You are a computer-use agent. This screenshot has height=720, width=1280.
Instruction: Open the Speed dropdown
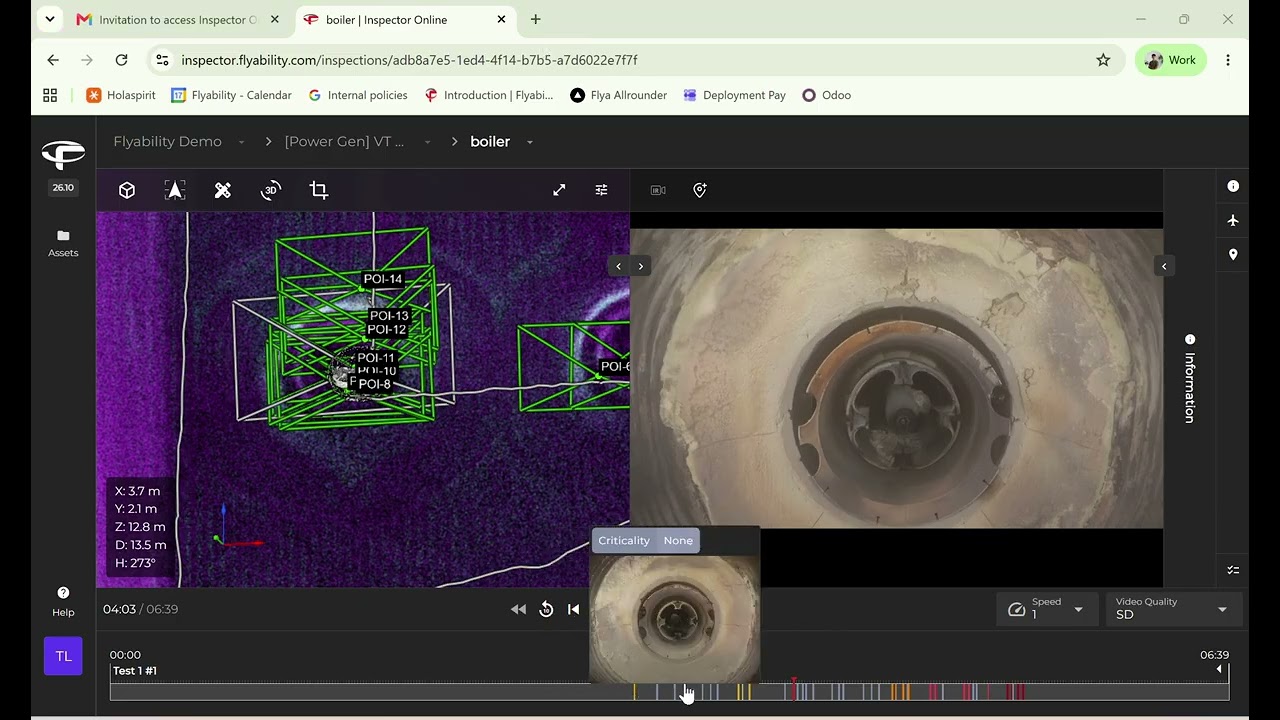(x=1046, y=609)
